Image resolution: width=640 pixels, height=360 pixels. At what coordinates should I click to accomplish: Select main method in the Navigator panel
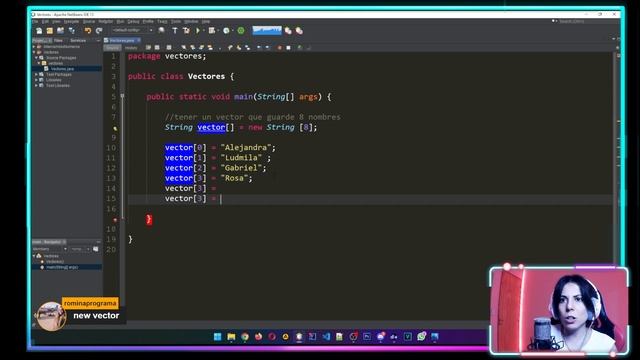62,267
